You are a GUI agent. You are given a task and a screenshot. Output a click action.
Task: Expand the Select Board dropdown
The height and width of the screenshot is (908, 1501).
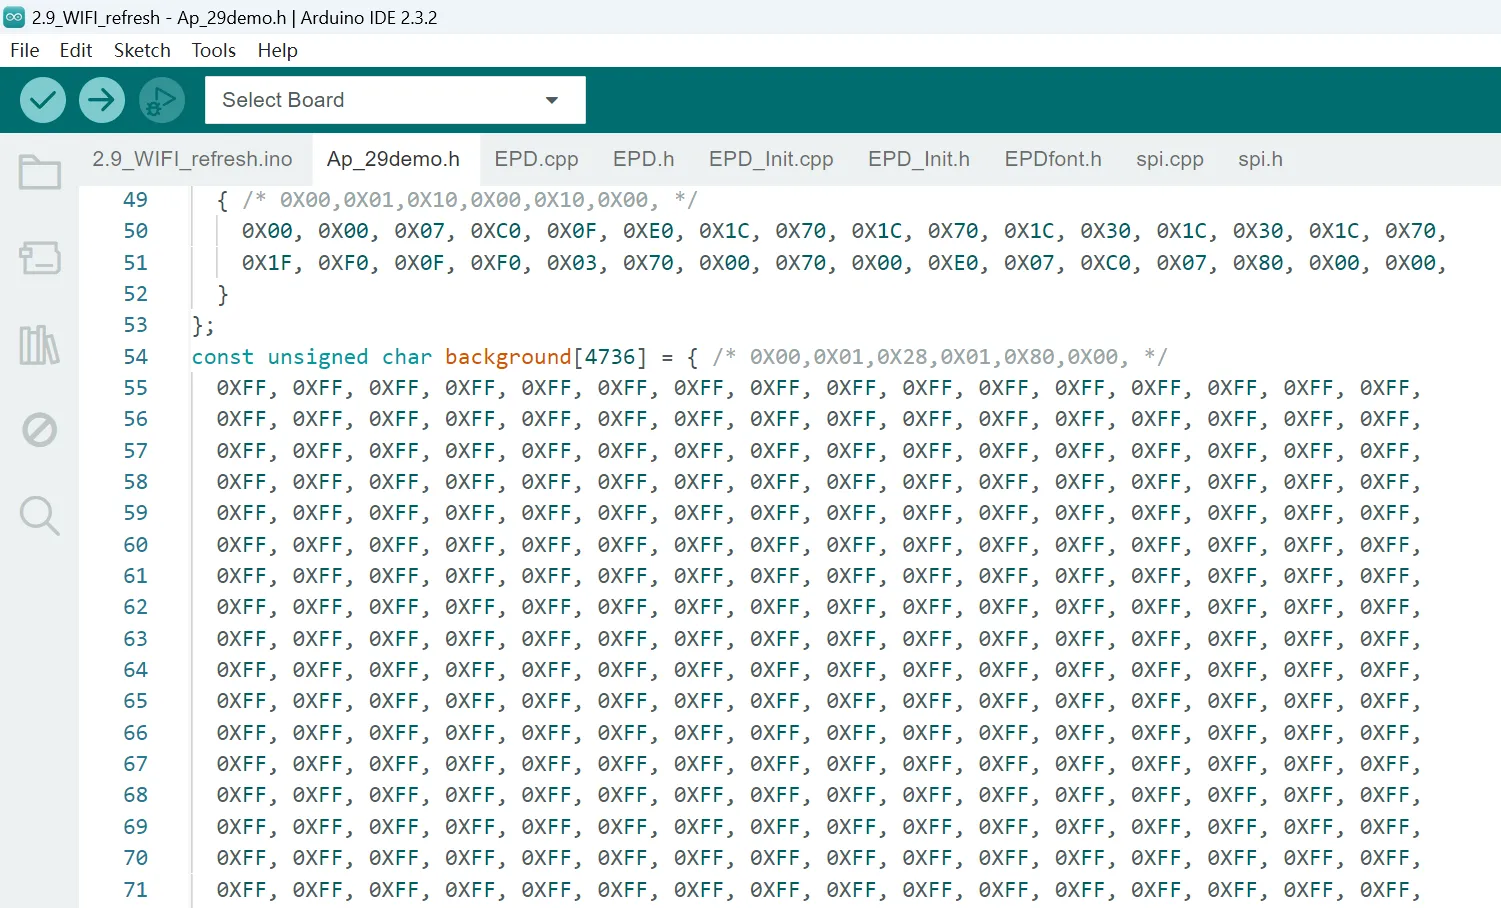[395, 100]
